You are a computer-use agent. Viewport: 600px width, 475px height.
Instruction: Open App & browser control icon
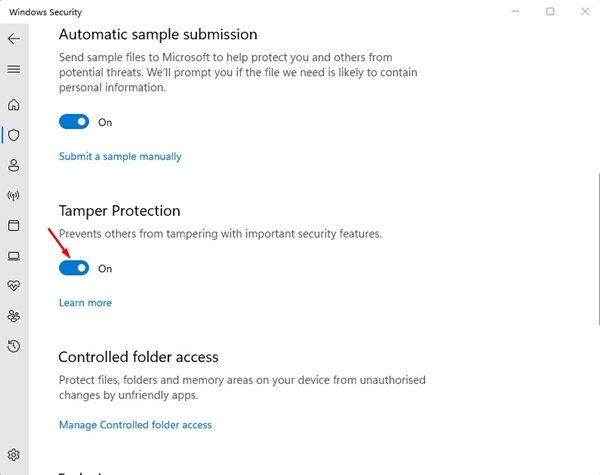pos(14,225)
